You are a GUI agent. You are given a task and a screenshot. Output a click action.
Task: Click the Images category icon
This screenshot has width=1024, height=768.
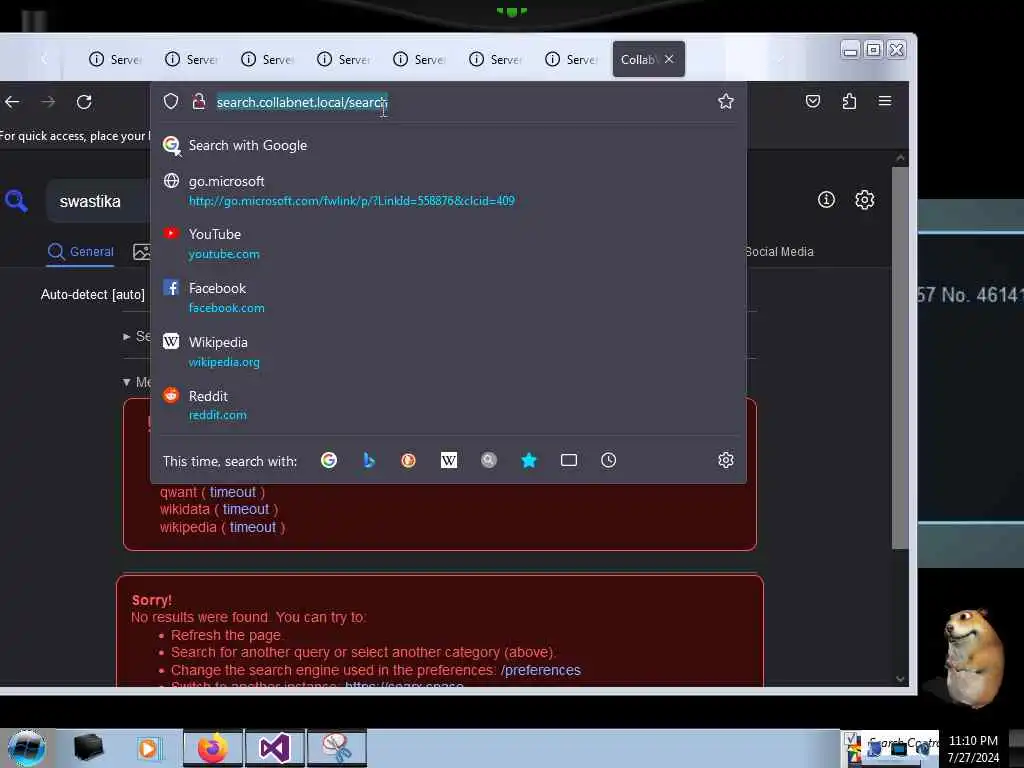(141, 252)
